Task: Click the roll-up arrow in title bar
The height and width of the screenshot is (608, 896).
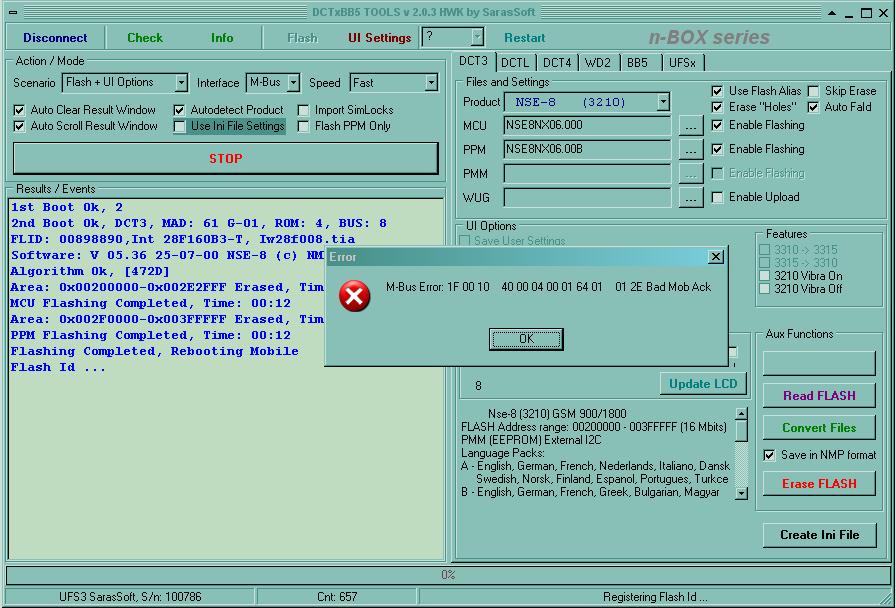Action: coord(832,13)
